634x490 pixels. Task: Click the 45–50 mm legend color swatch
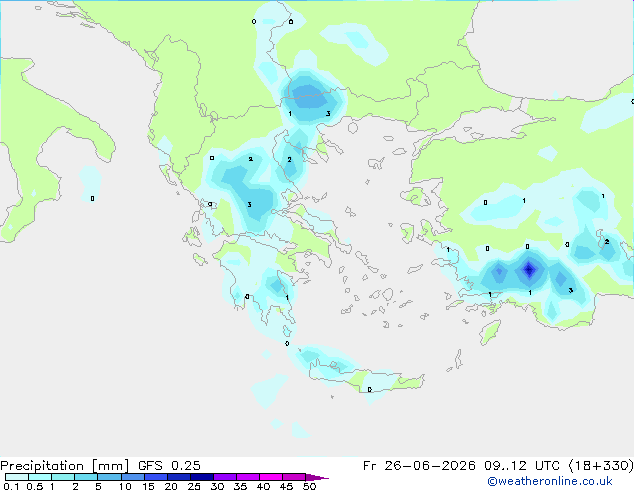(294, 477)
